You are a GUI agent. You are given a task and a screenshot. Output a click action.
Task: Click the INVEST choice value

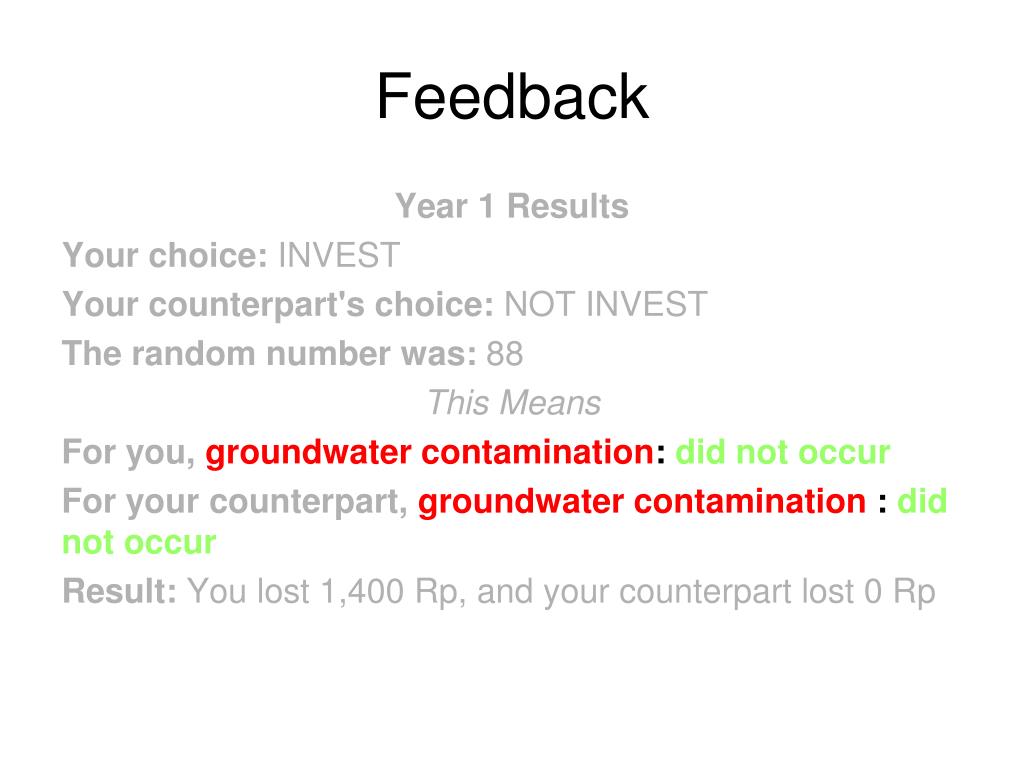coord(339,255)
